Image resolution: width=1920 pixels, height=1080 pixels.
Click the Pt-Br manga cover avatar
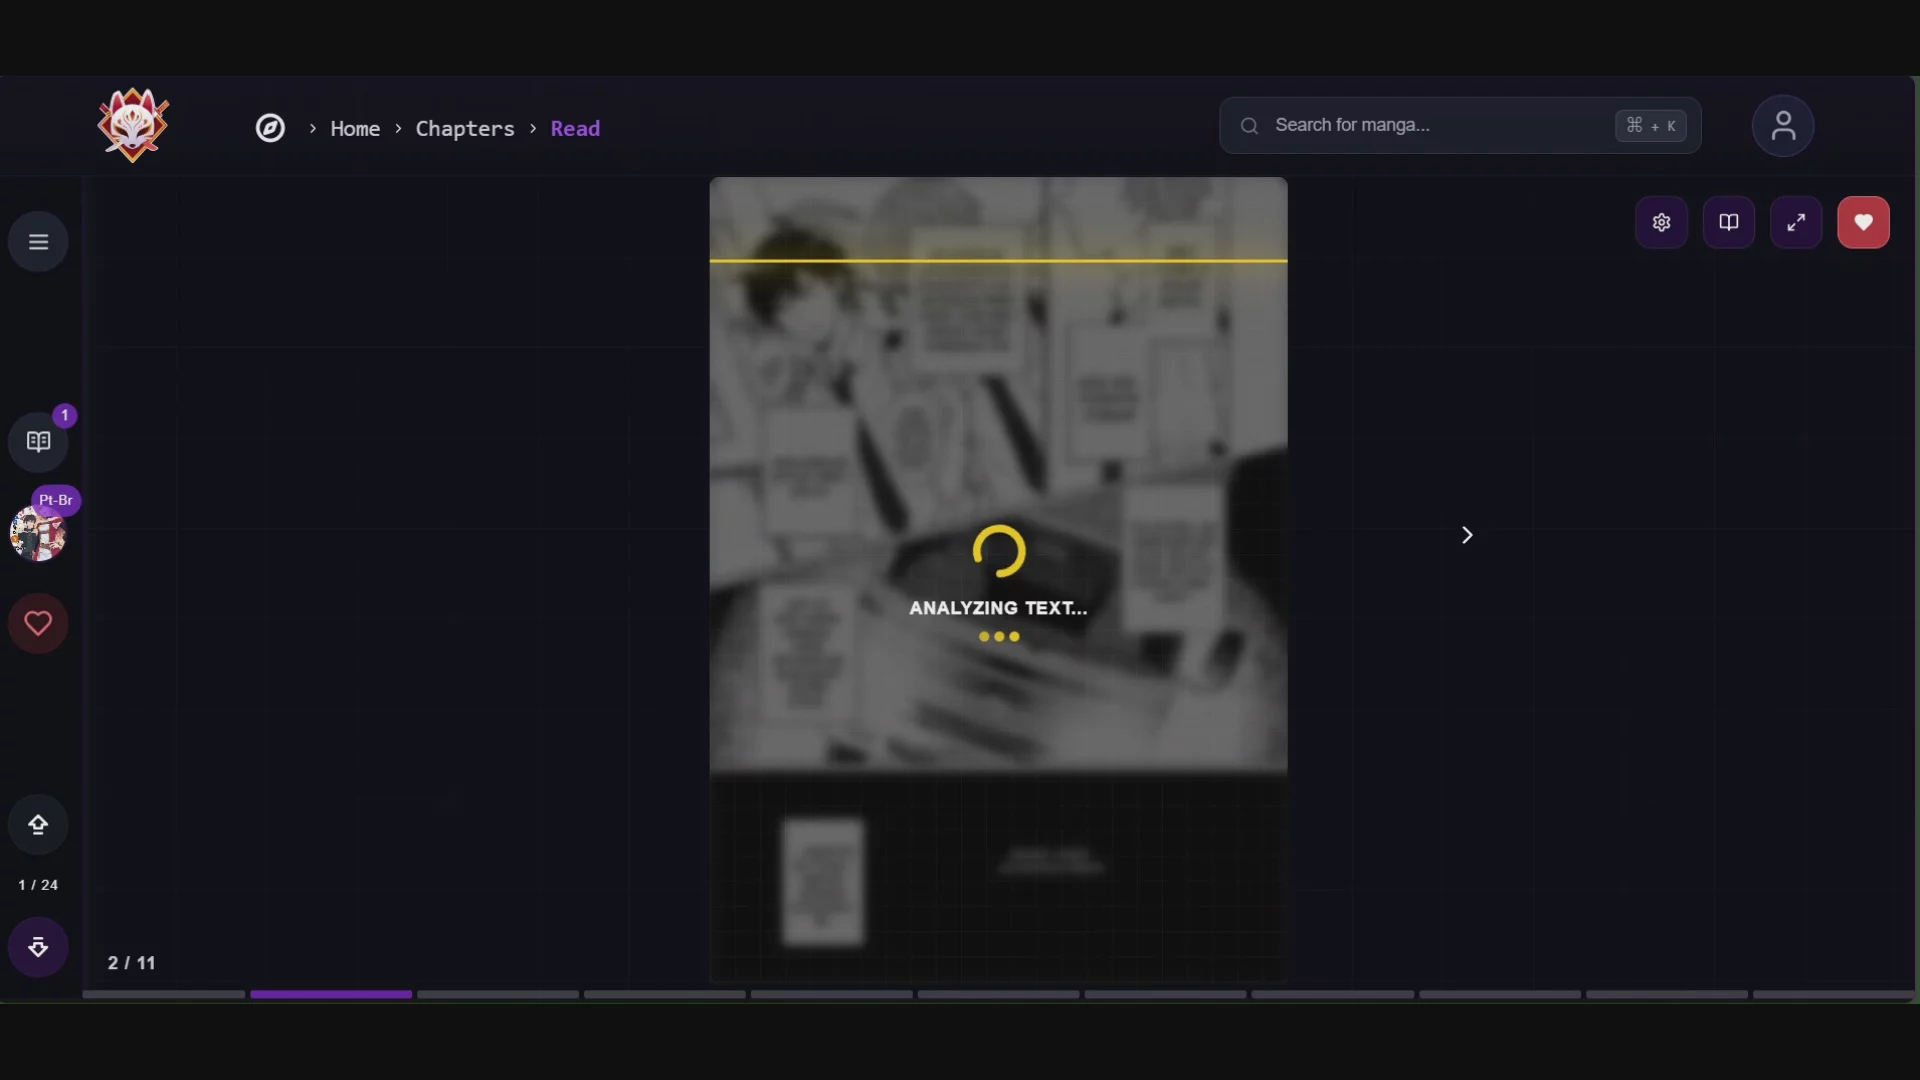click(38, 533)
